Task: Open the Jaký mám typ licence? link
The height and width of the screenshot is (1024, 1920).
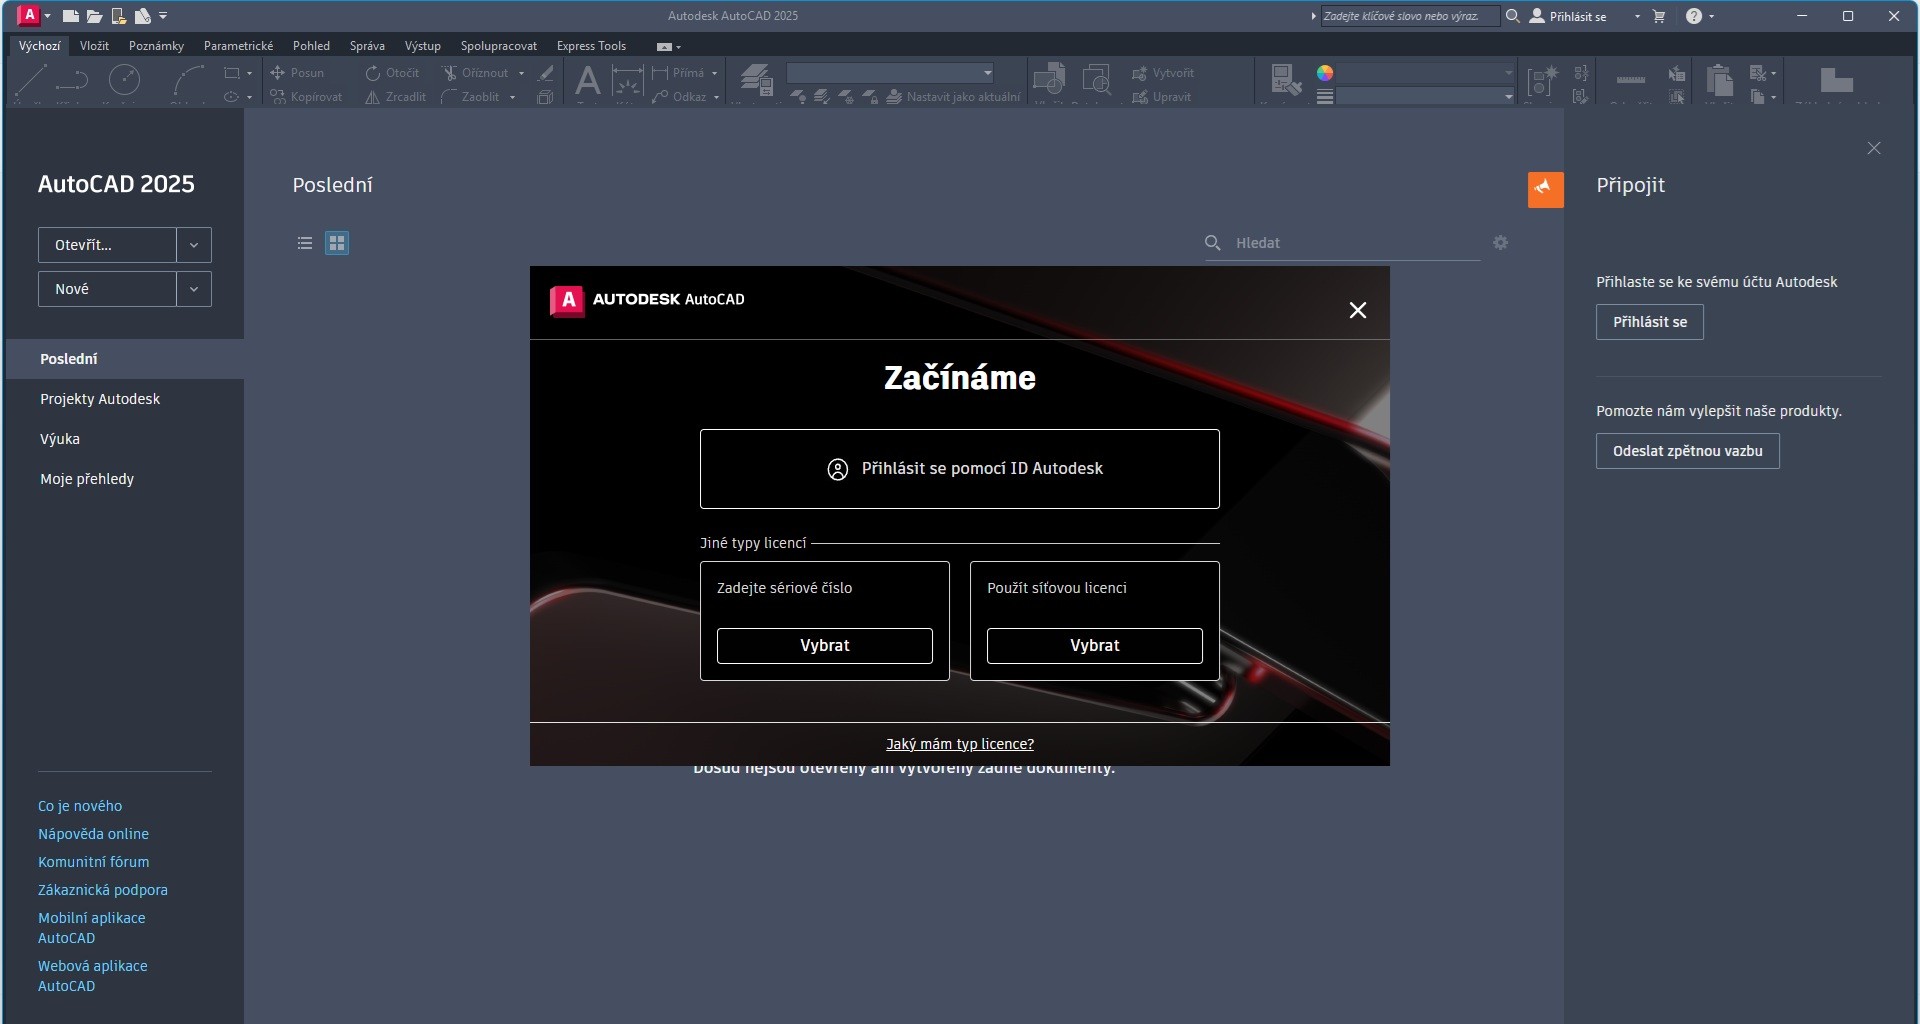Action: point(959,744)
